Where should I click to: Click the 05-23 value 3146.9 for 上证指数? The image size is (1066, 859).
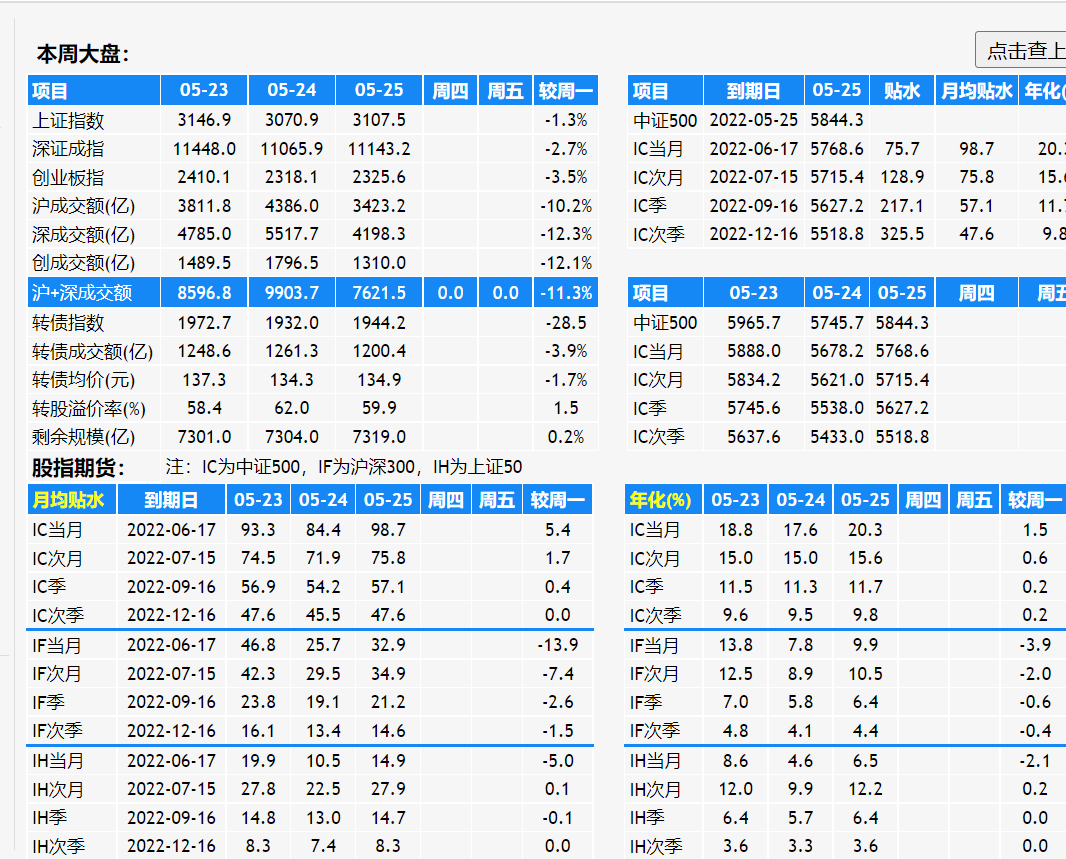[204, 120]
